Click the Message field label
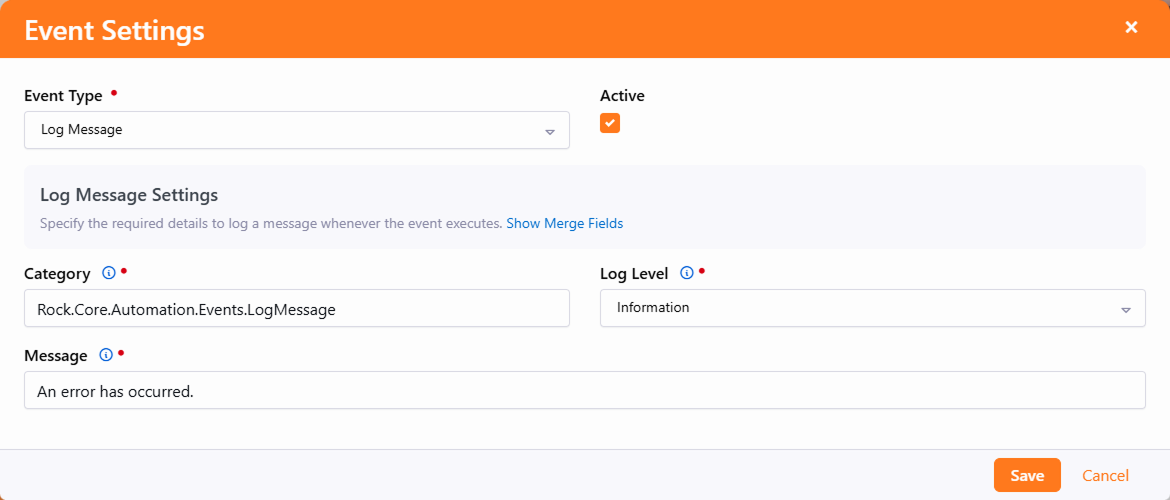This screenshot has height=500, width=1170. 55,355
